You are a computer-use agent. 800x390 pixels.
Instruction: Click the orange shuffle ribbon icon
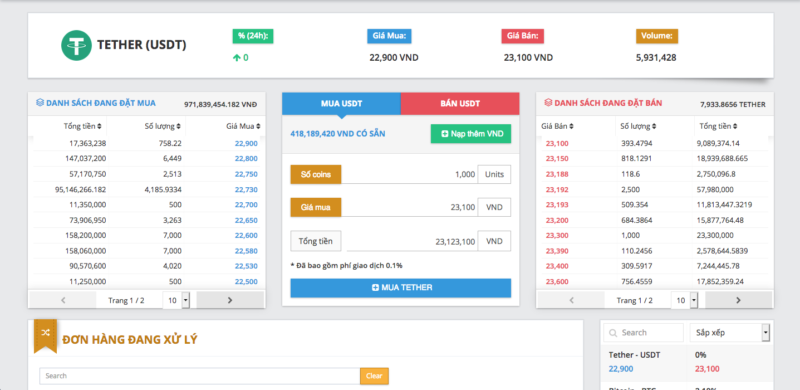(45, 335)
